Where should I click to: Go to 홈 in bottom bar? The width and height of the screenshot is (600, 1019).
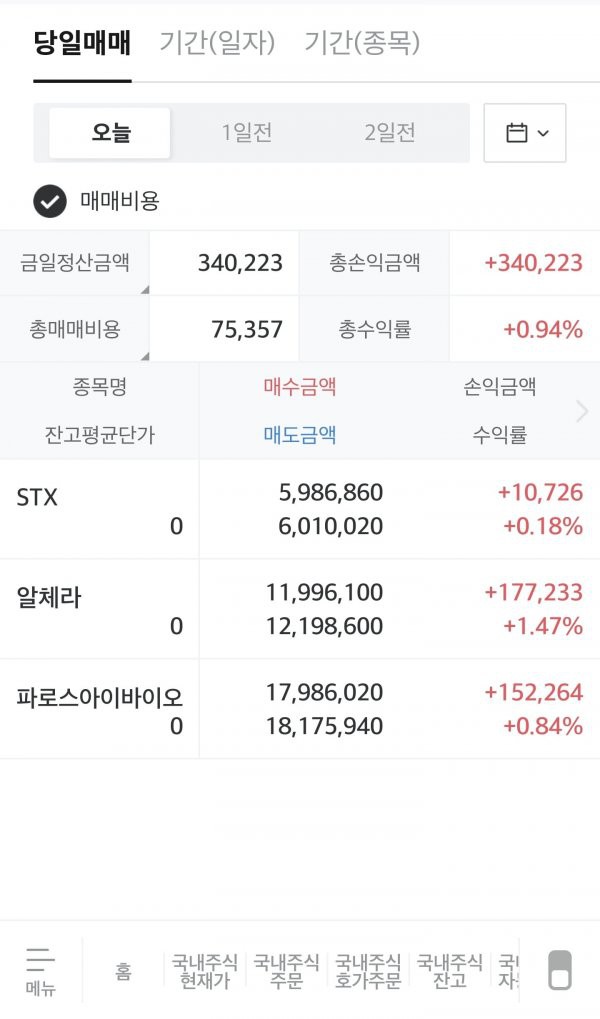coord(123,972)
